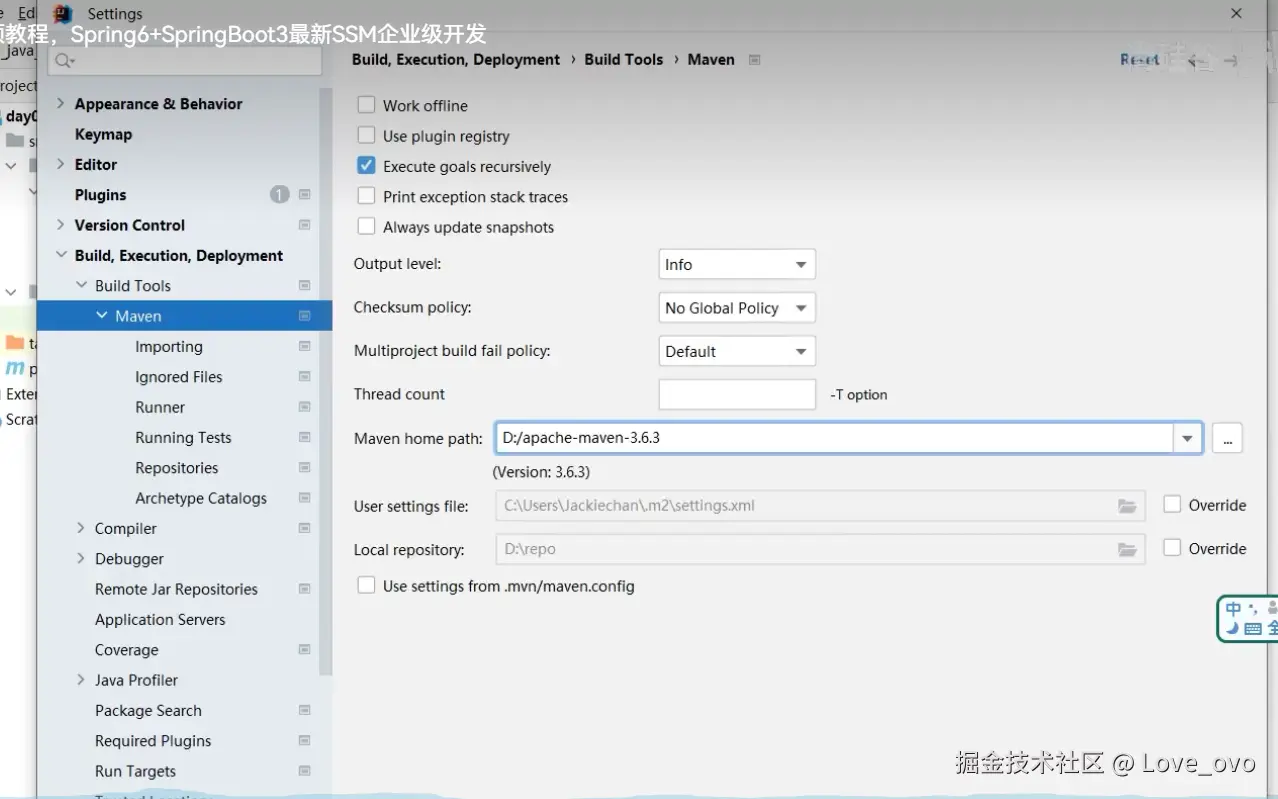The width and height of the screenshot is (1278, 799).
Task: Click Build Tools in the breadcrumb
Action: pos(624,60)
